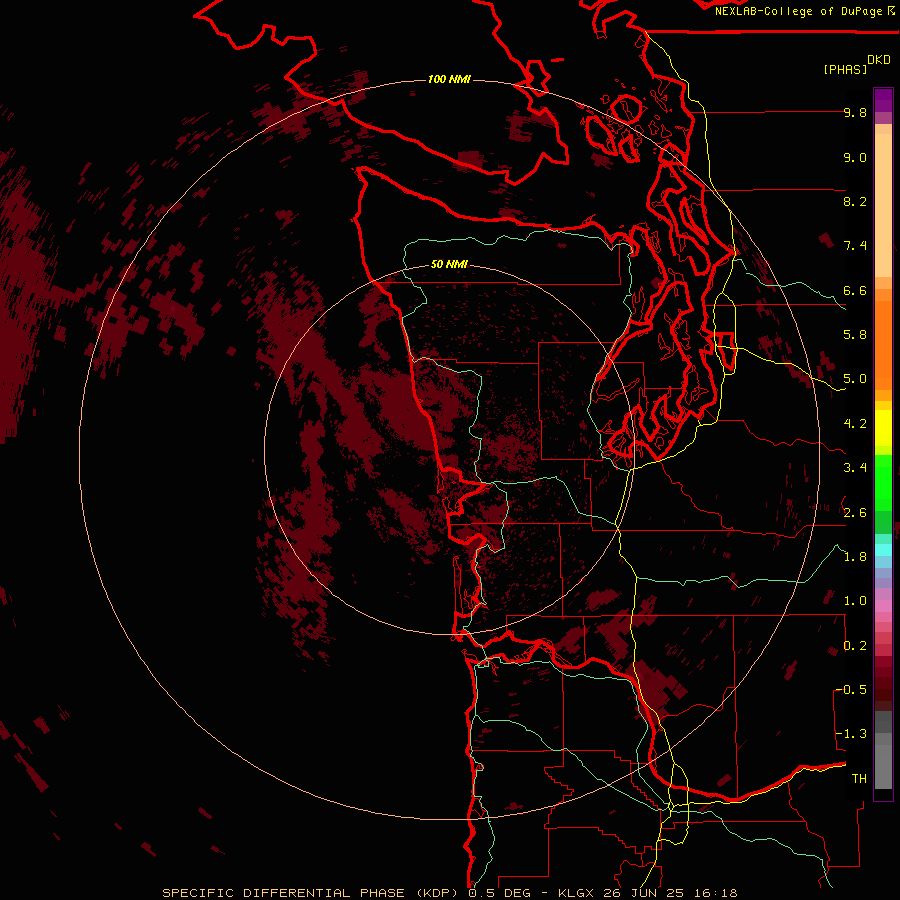The width and height of the screenshot is (900, 900).
Task: Click the yellow segment of the color bar
Action: coord(883,428)
